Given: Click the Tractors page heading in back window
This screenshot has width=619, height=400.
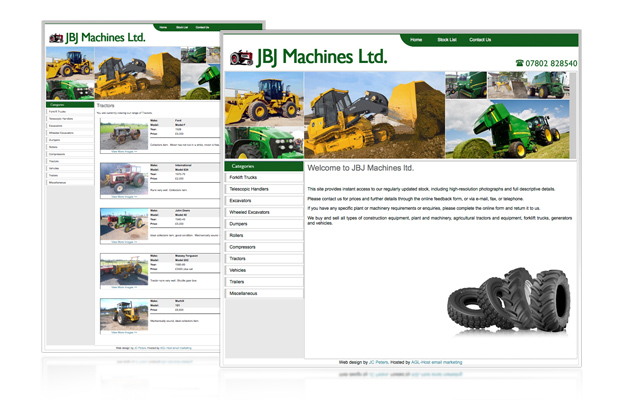Looking at the screenshot, I should (105, 105).
